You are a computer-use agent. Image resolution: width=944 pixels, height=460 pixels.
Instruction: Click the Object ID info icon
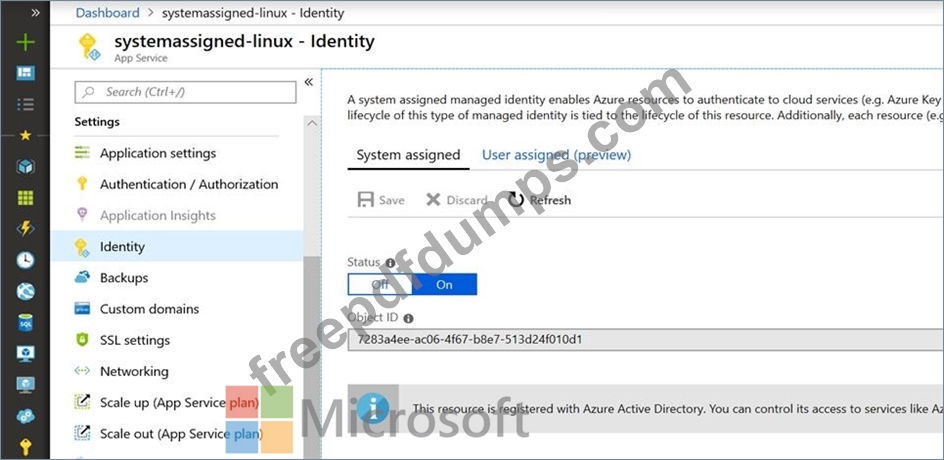click(x=409, y=318)
